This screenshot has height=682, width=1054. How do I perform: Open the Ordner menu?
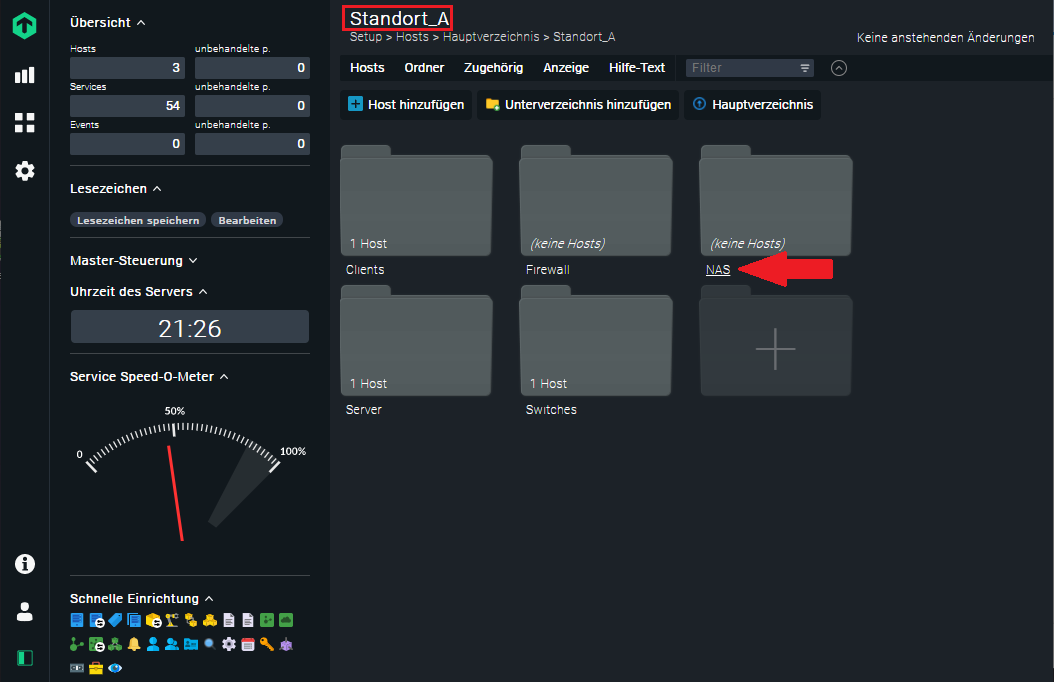tap(424, 68)
